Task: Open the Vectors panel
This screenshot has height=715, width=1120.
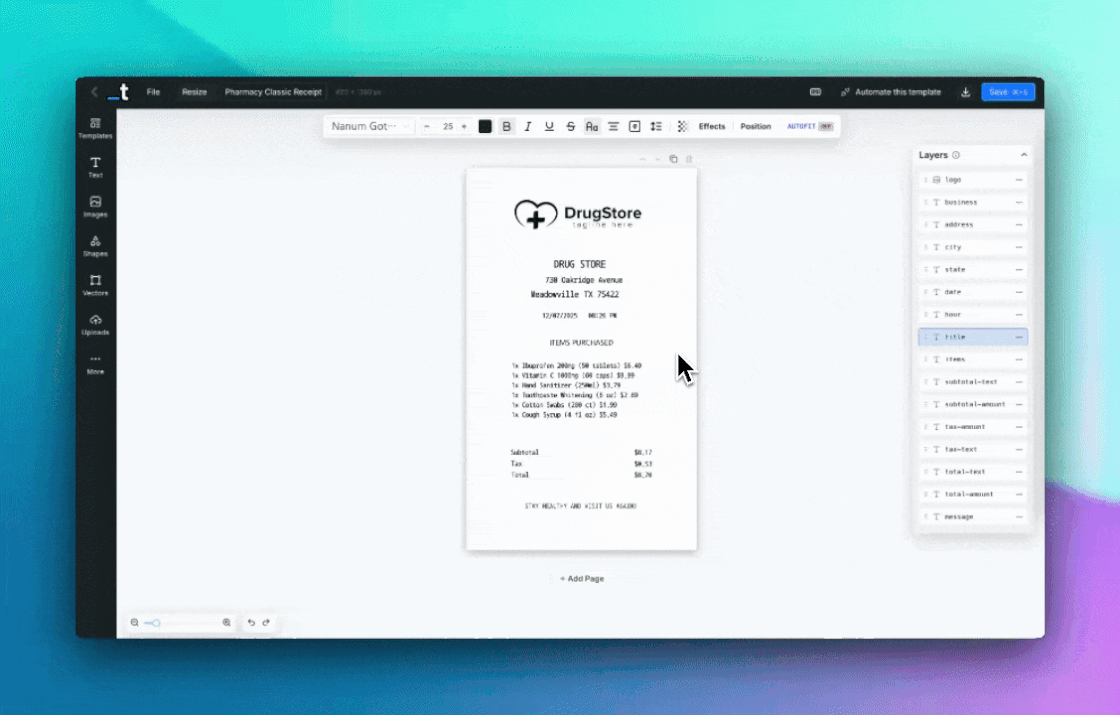Action: point(95,285)
